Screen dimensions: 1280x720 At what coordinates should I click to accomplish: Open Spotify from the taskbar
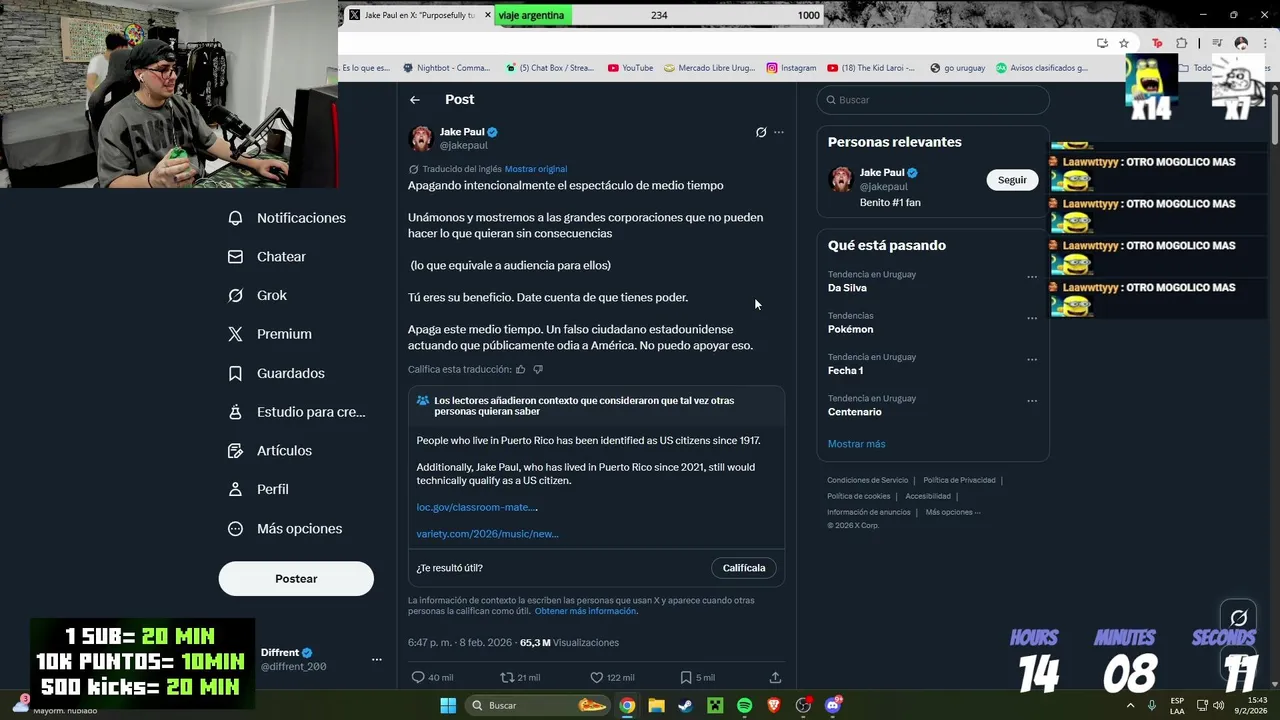point(744,705)
